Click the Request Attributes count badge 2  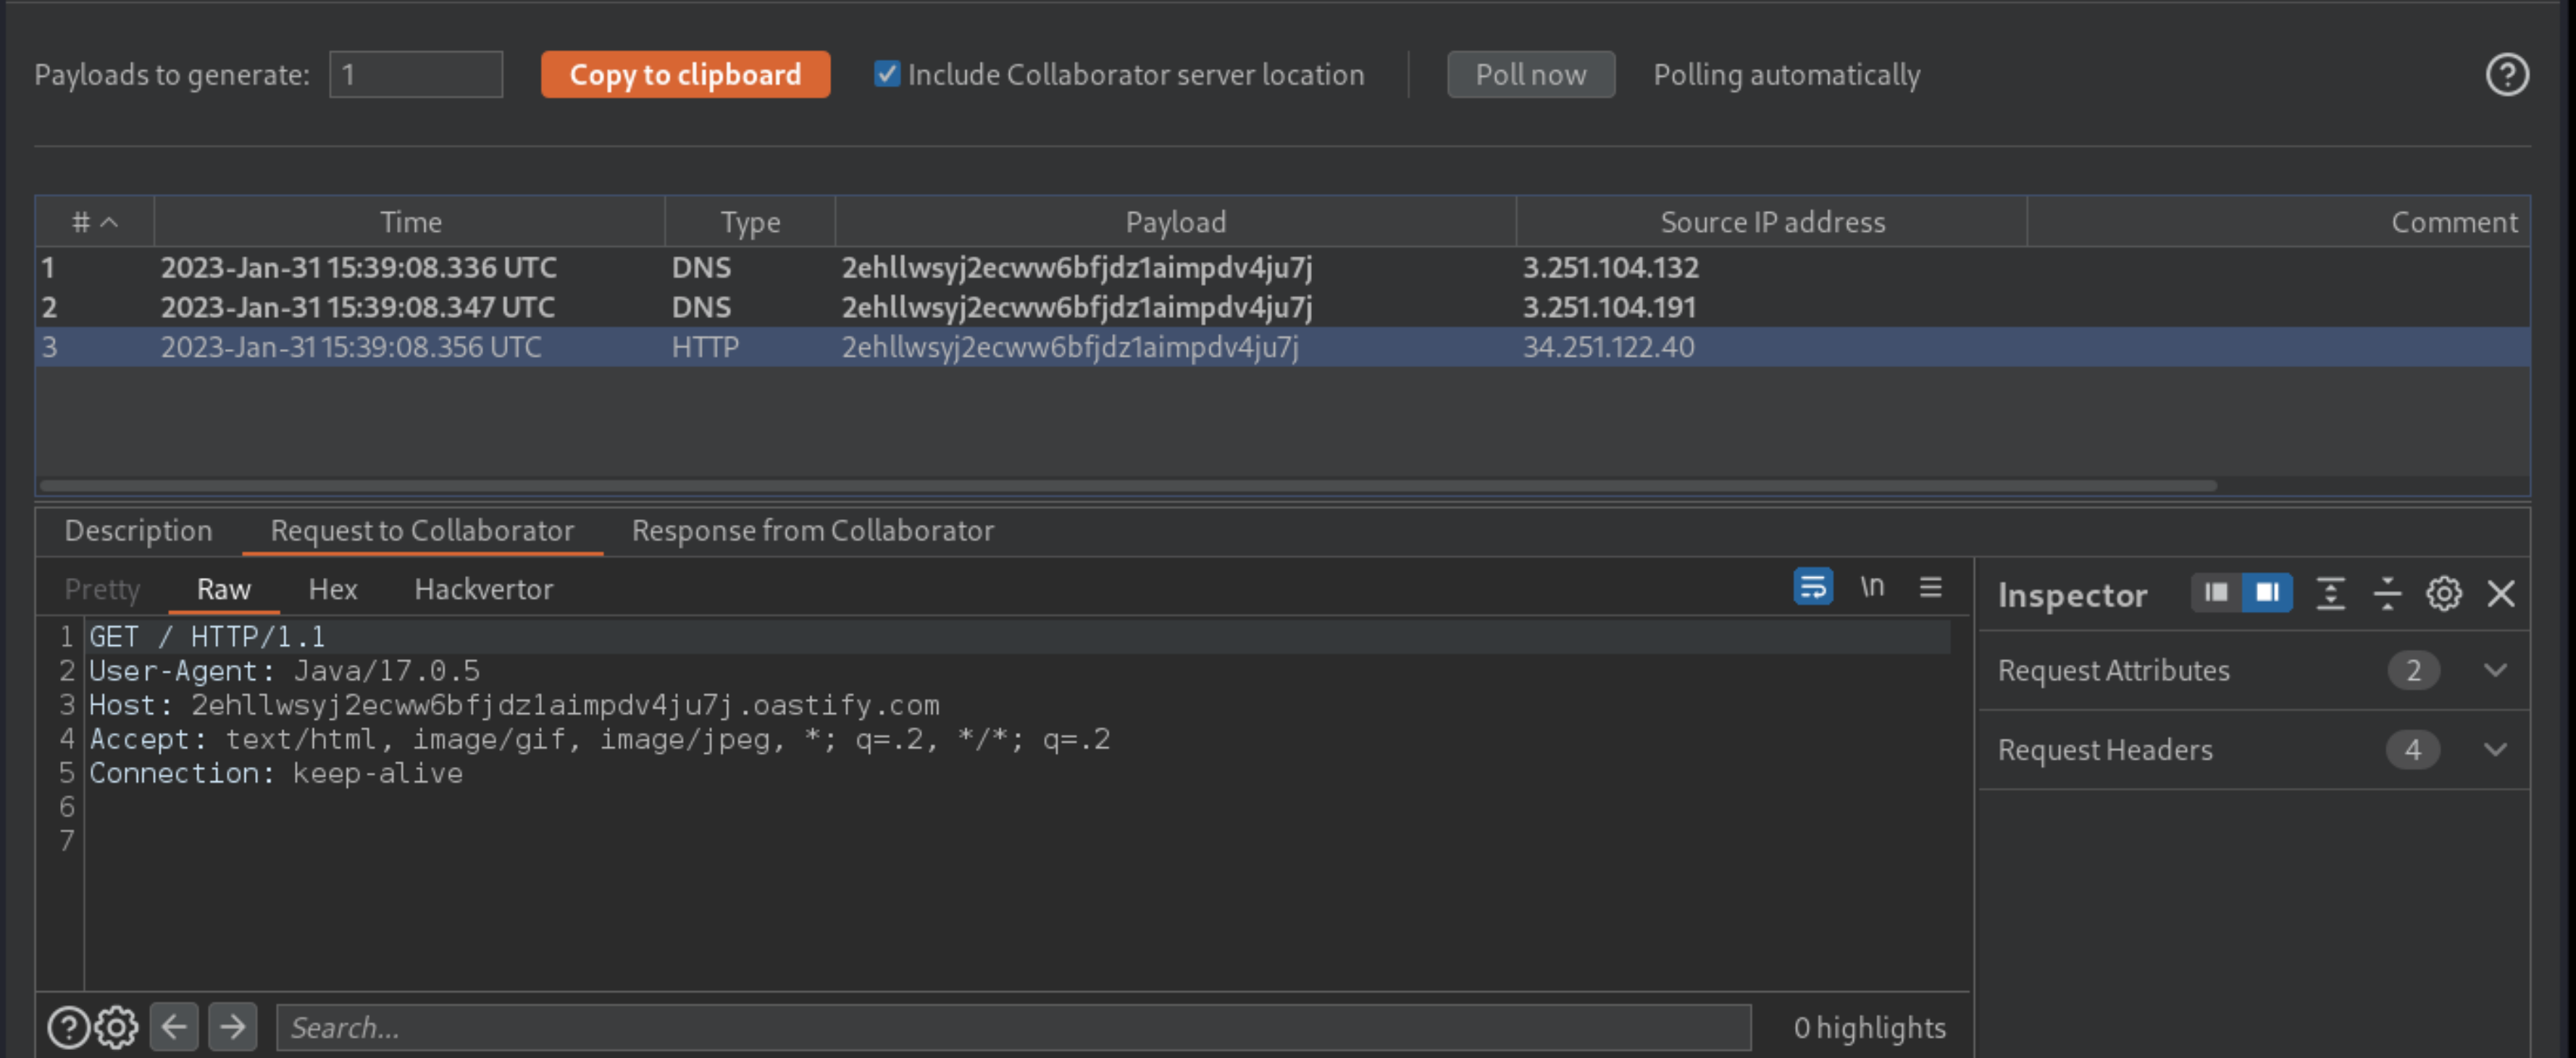point(2413,670)
